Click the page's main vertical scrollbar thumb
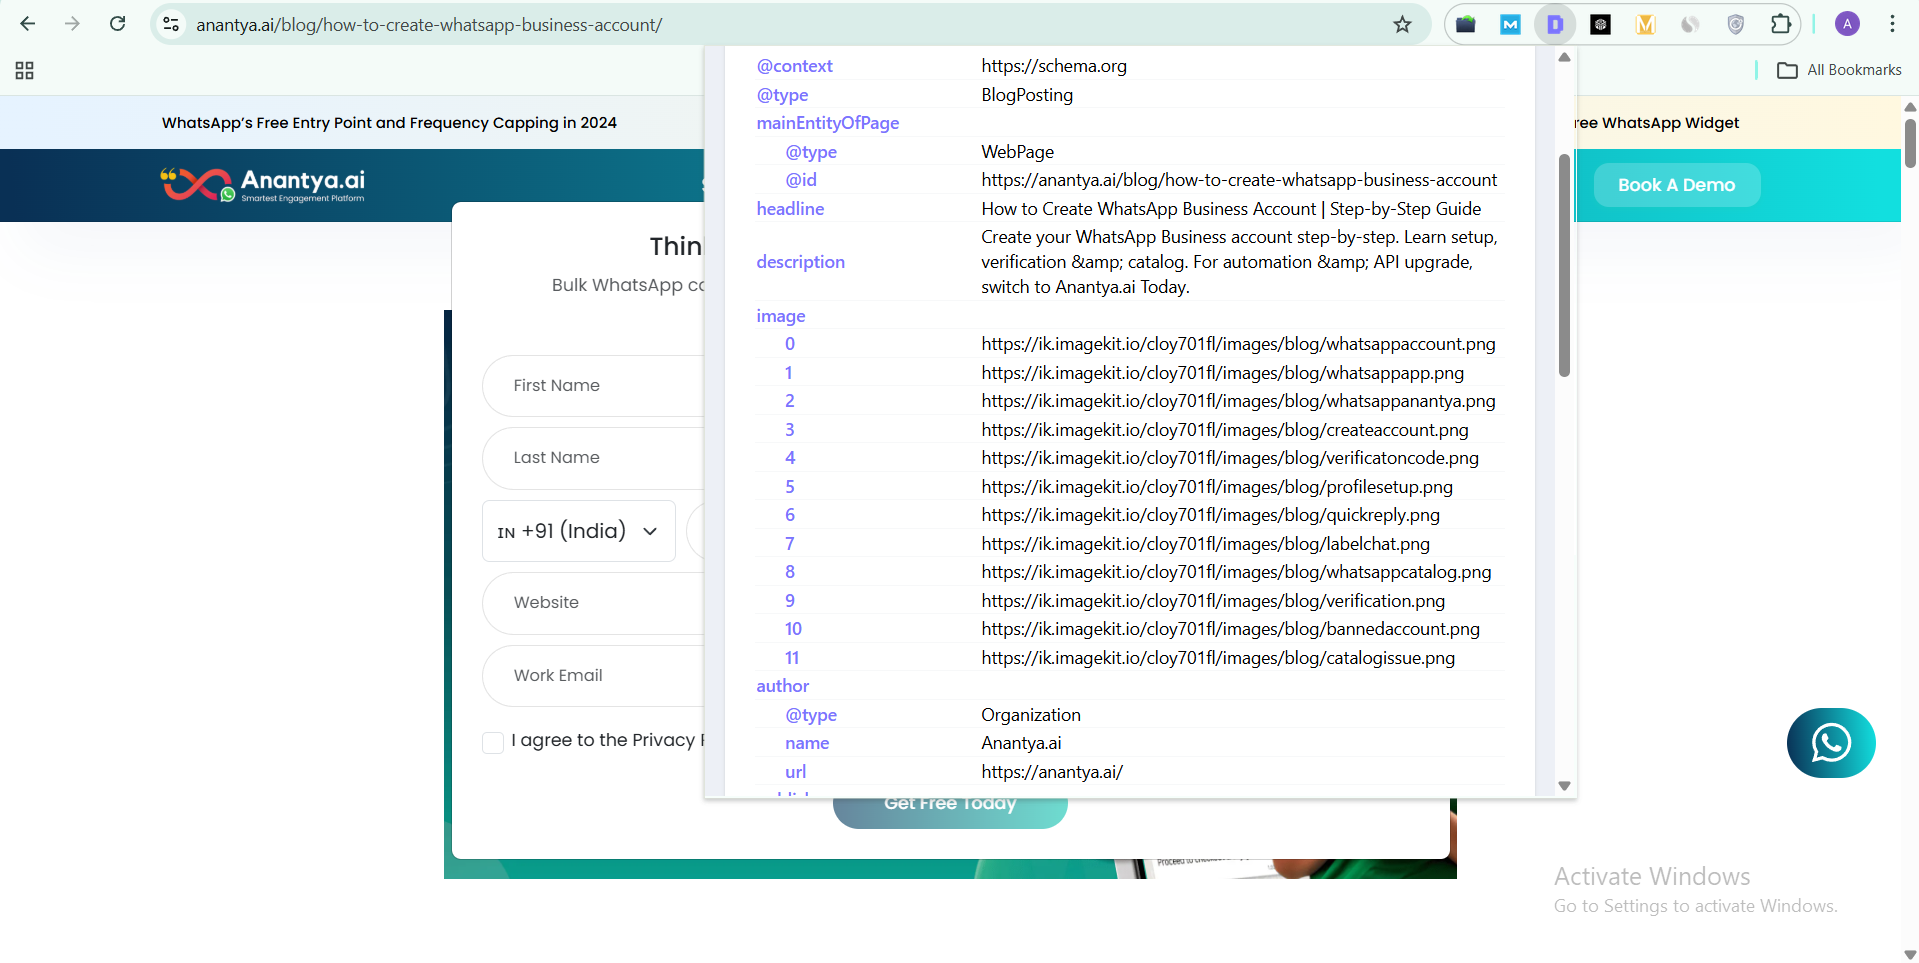Screen dimensions: 1919x963 [1910, 143]
